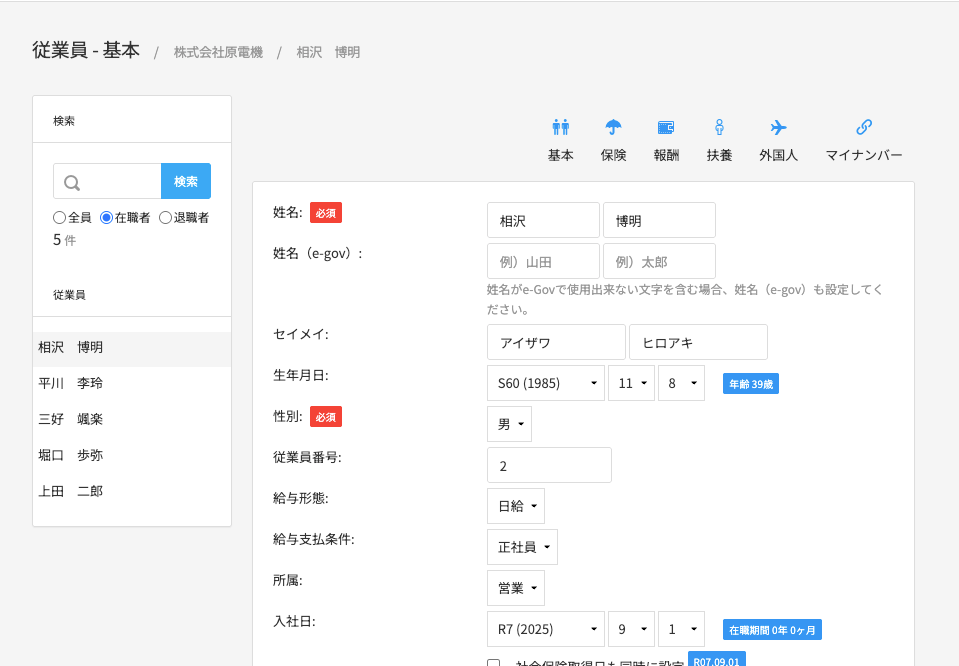
Task: Click the e-gov 名 field 例）太郎
Action: pyautogui.click(x=659, y=261)
